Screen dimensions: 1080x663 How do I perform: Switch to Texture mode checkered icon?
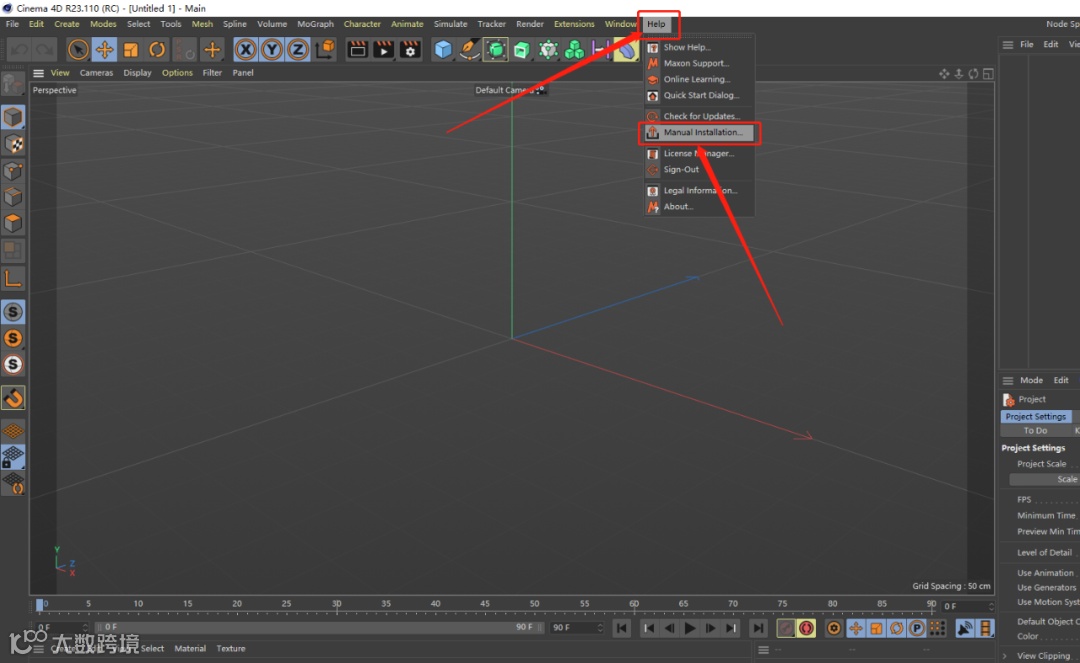click(12, 144)
